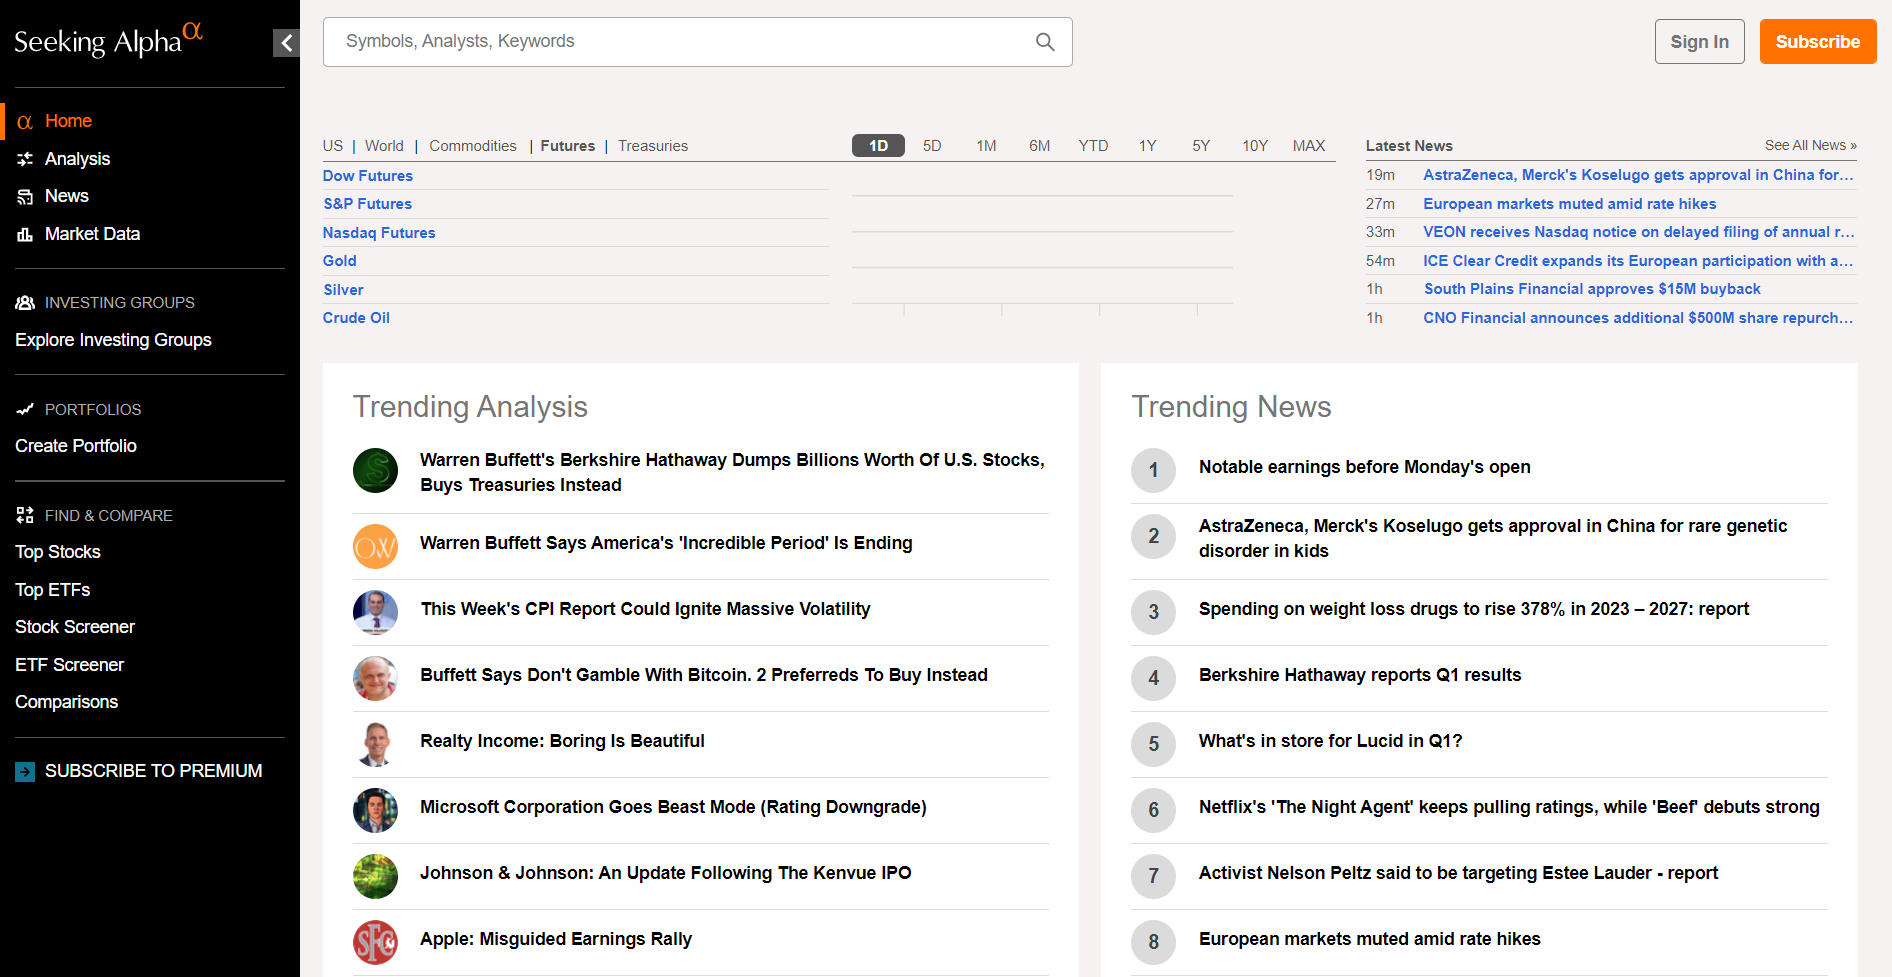Click the Analysis sidebar icon

click(25, 159)
